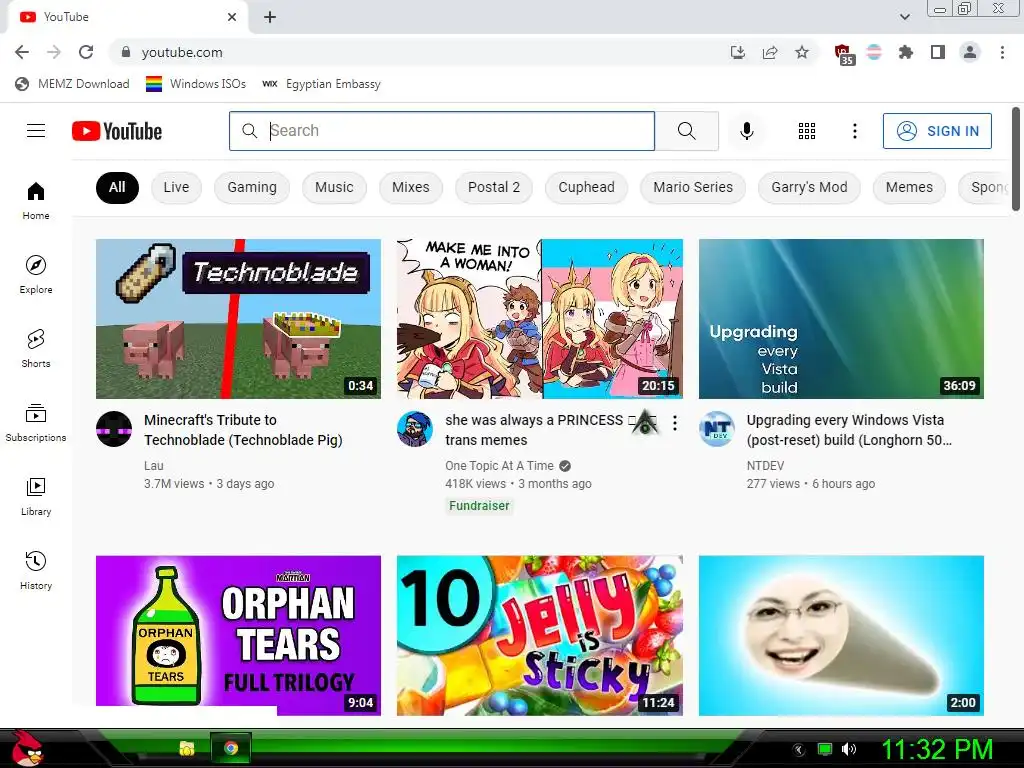
Task: Open Library in sidebar
Action: click(x=36, y=497)
